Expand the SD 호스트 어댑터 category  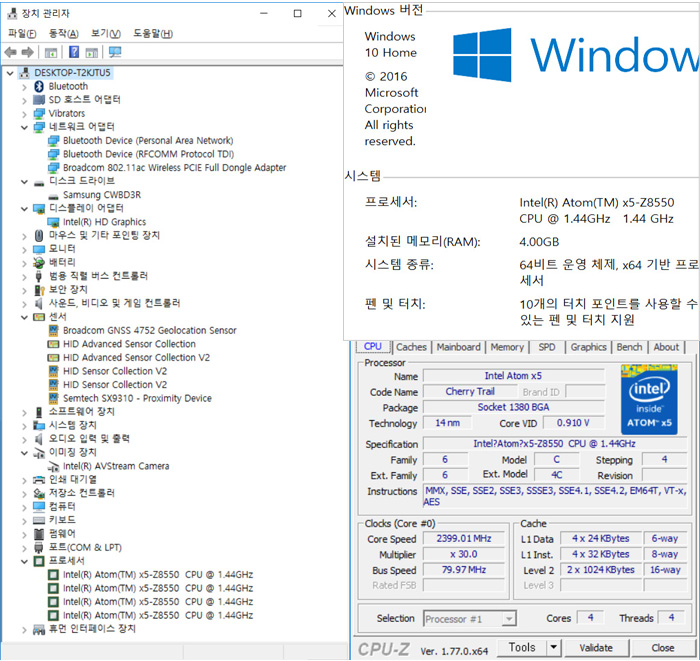(x=25, y=100)
